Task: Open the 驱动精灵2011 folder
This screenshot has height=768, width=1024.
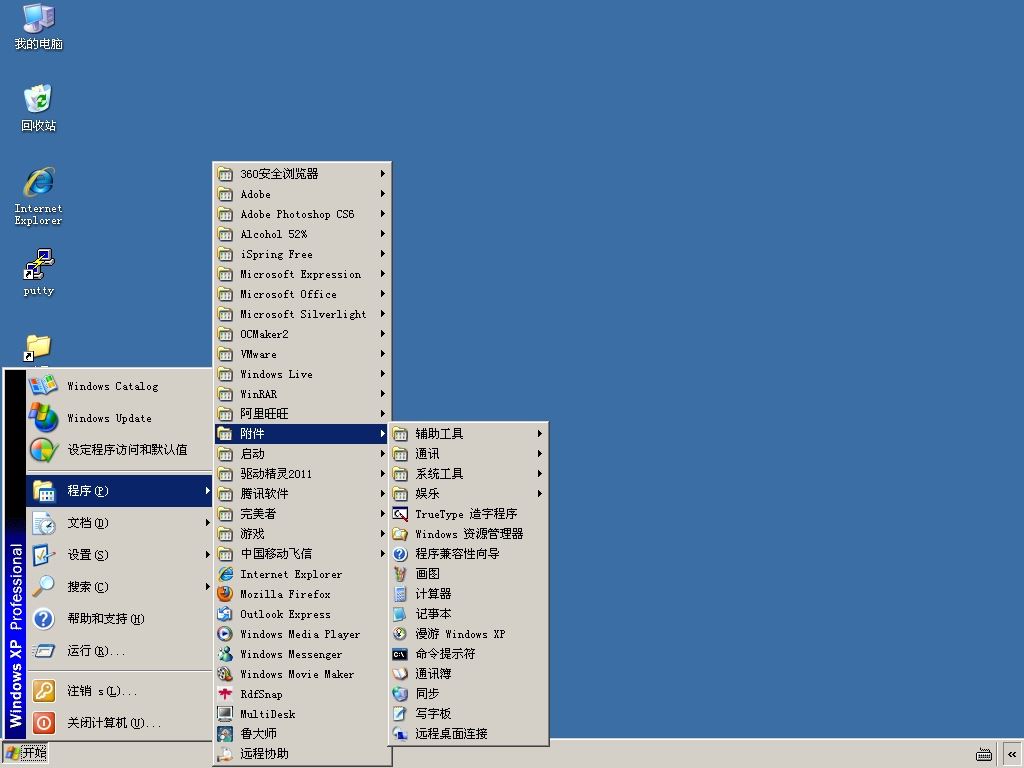Action: pos(302,473)
